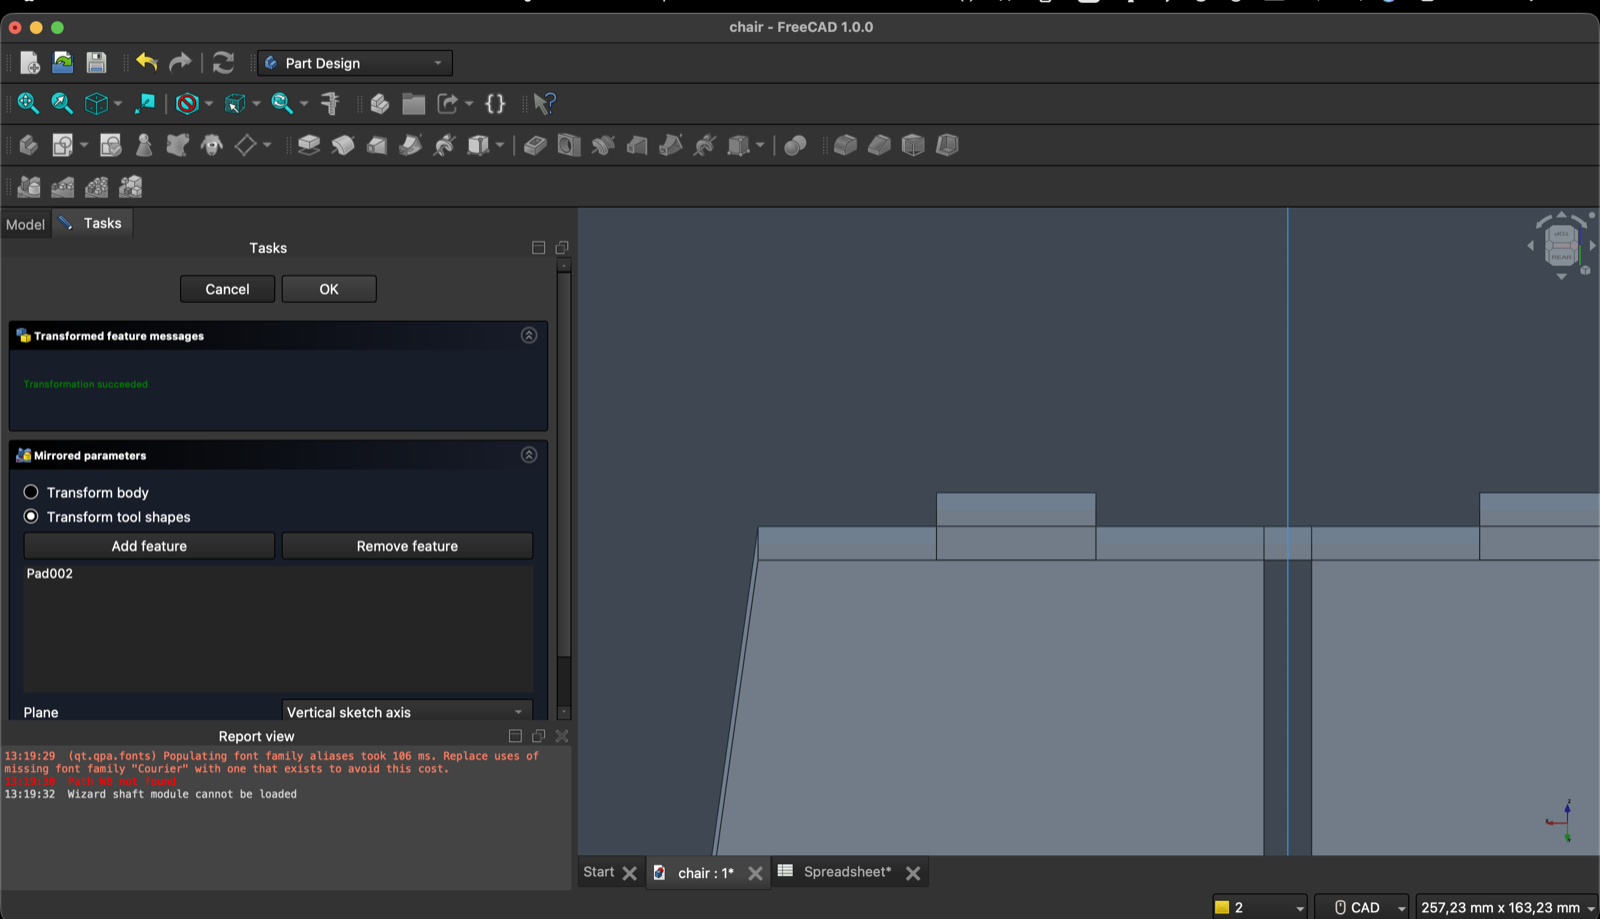Select the Pad tool
Viewport: 1600px width, 919px height.
(309, 146)
